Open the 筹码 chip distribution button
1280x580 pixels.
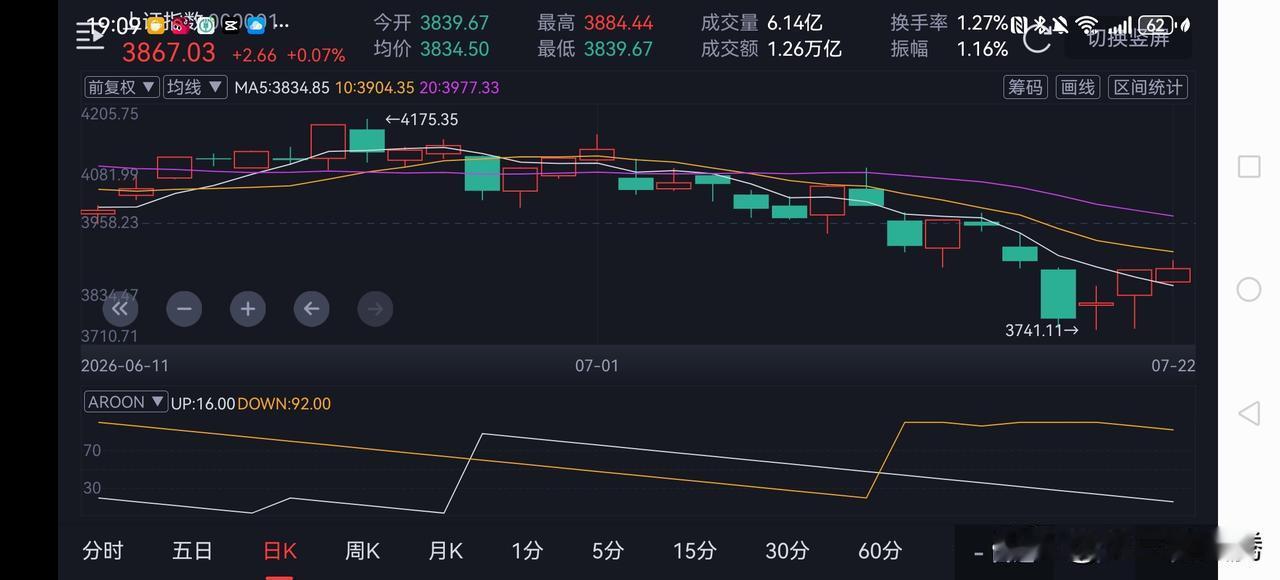click(x=1025, y=87)
